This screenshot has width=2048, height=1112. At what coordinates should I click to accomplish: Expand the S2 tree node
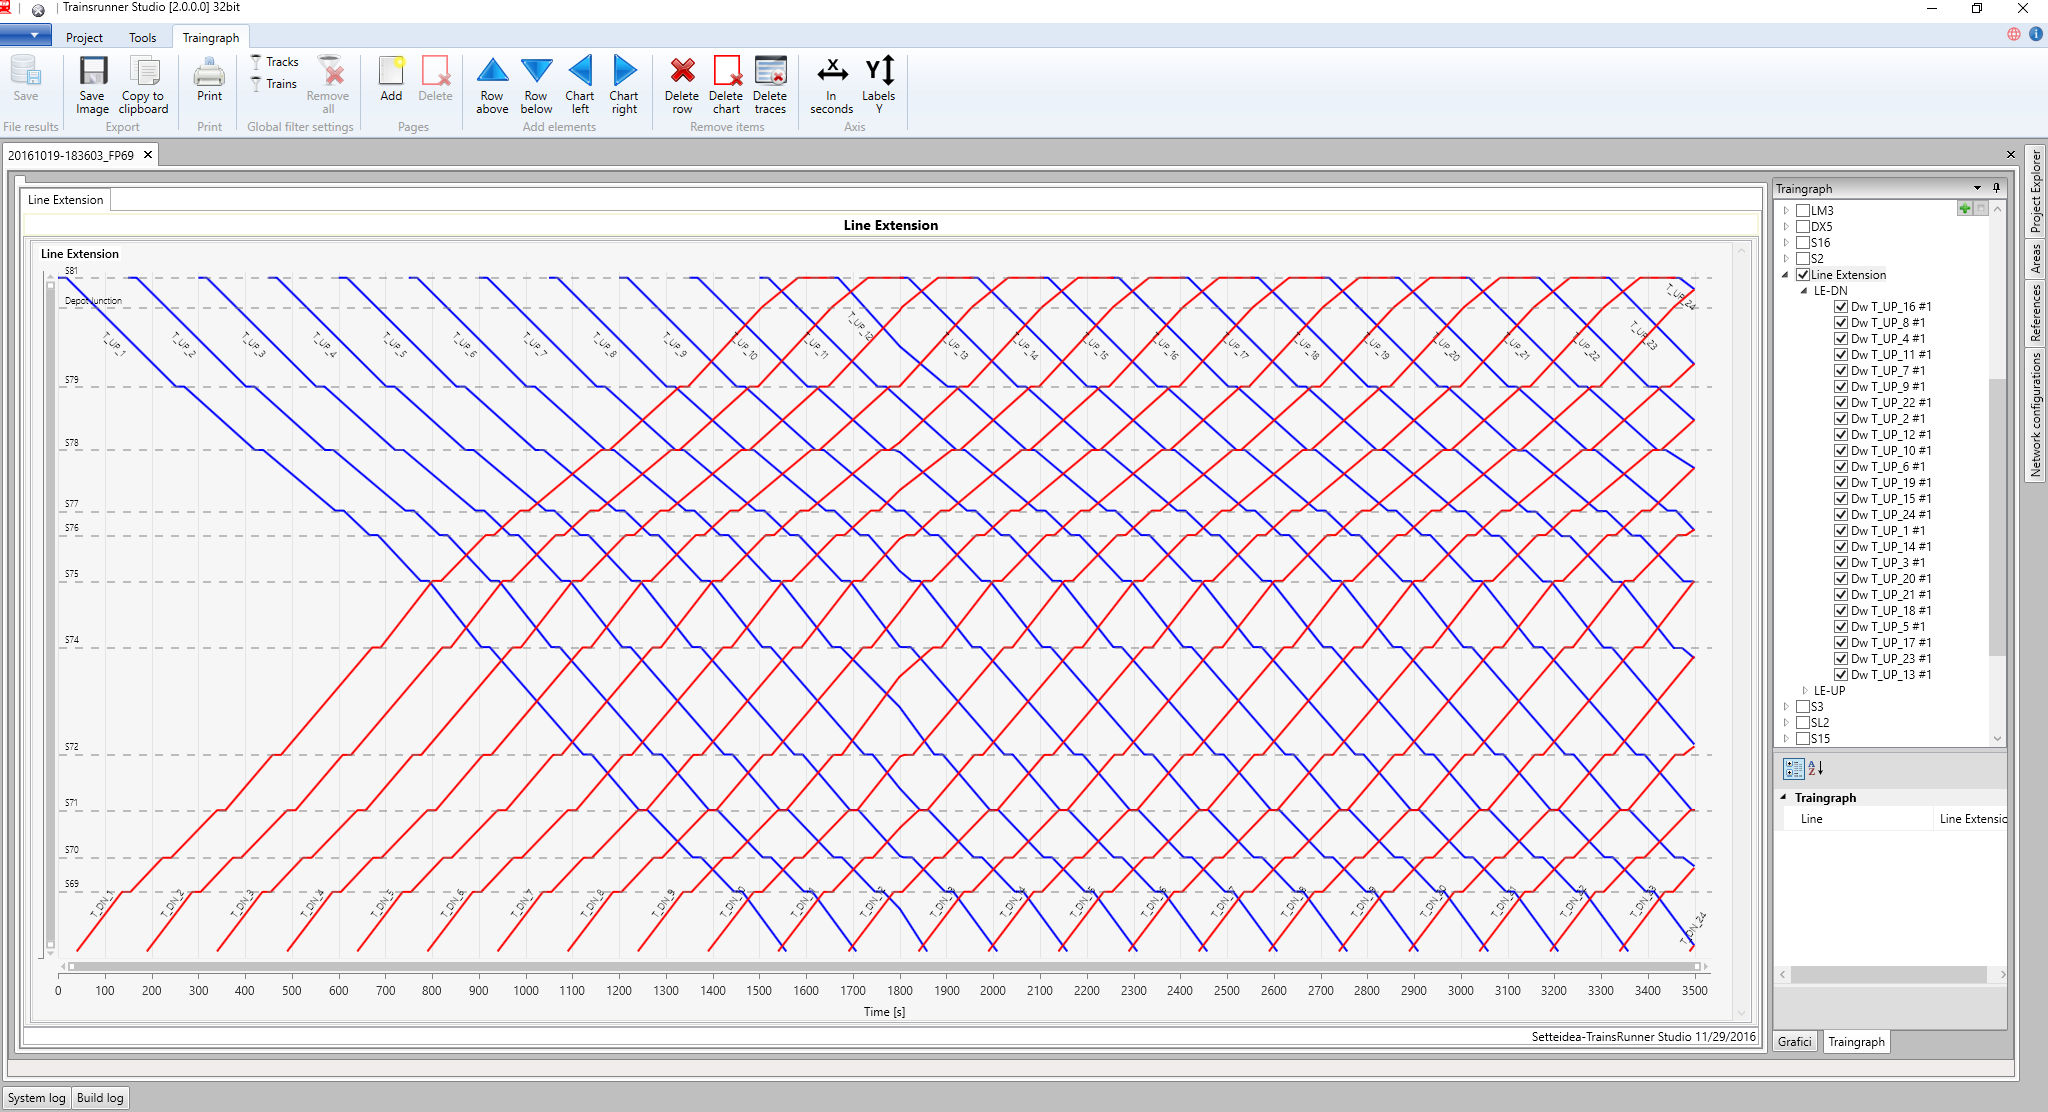[1786, 259]
